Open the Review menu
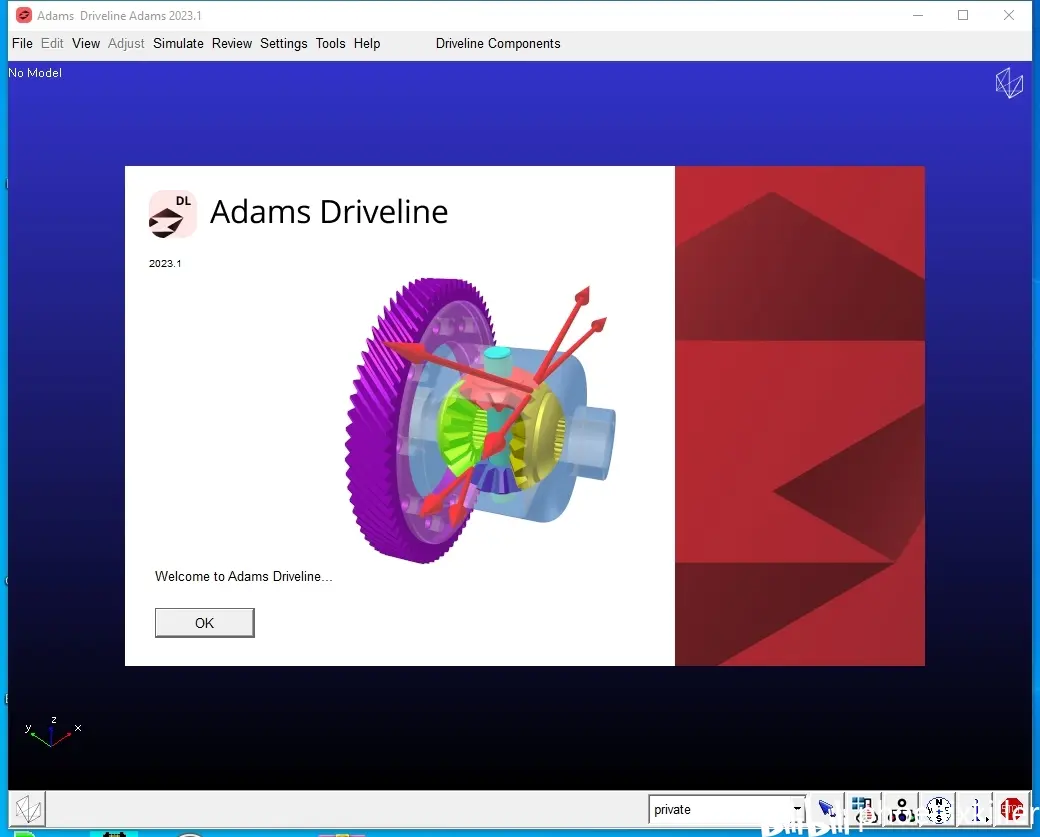This screenshot has width=1040, height=837. pos(231,44)
